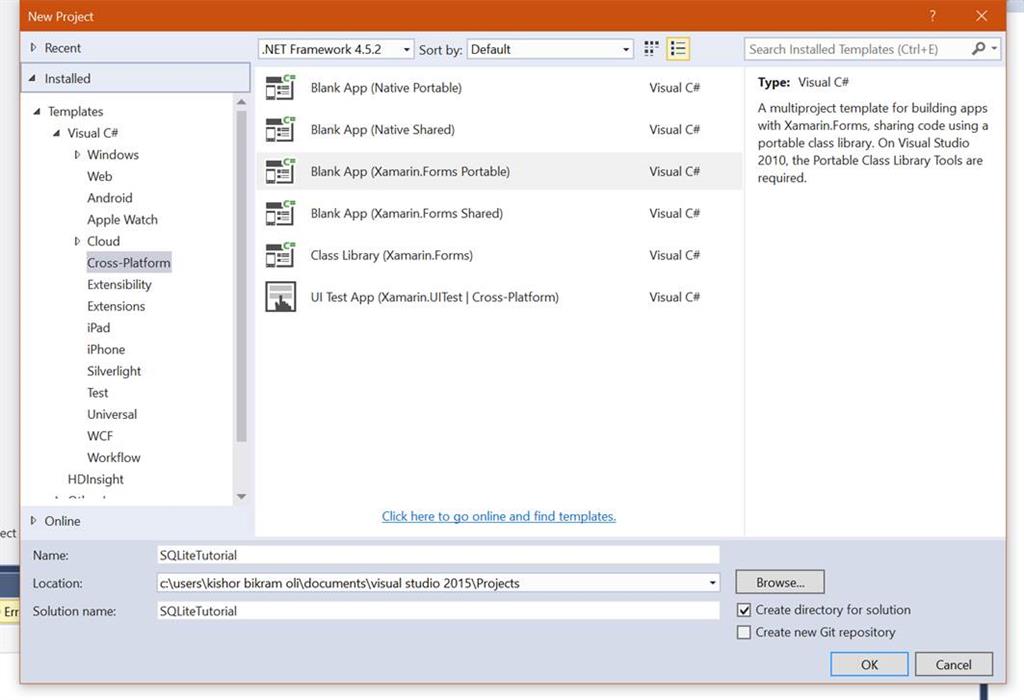This screenshot has width=1024, height=700.
Task: Open the .NET Framework version dropdown
Action: click(x=336, y=49)
